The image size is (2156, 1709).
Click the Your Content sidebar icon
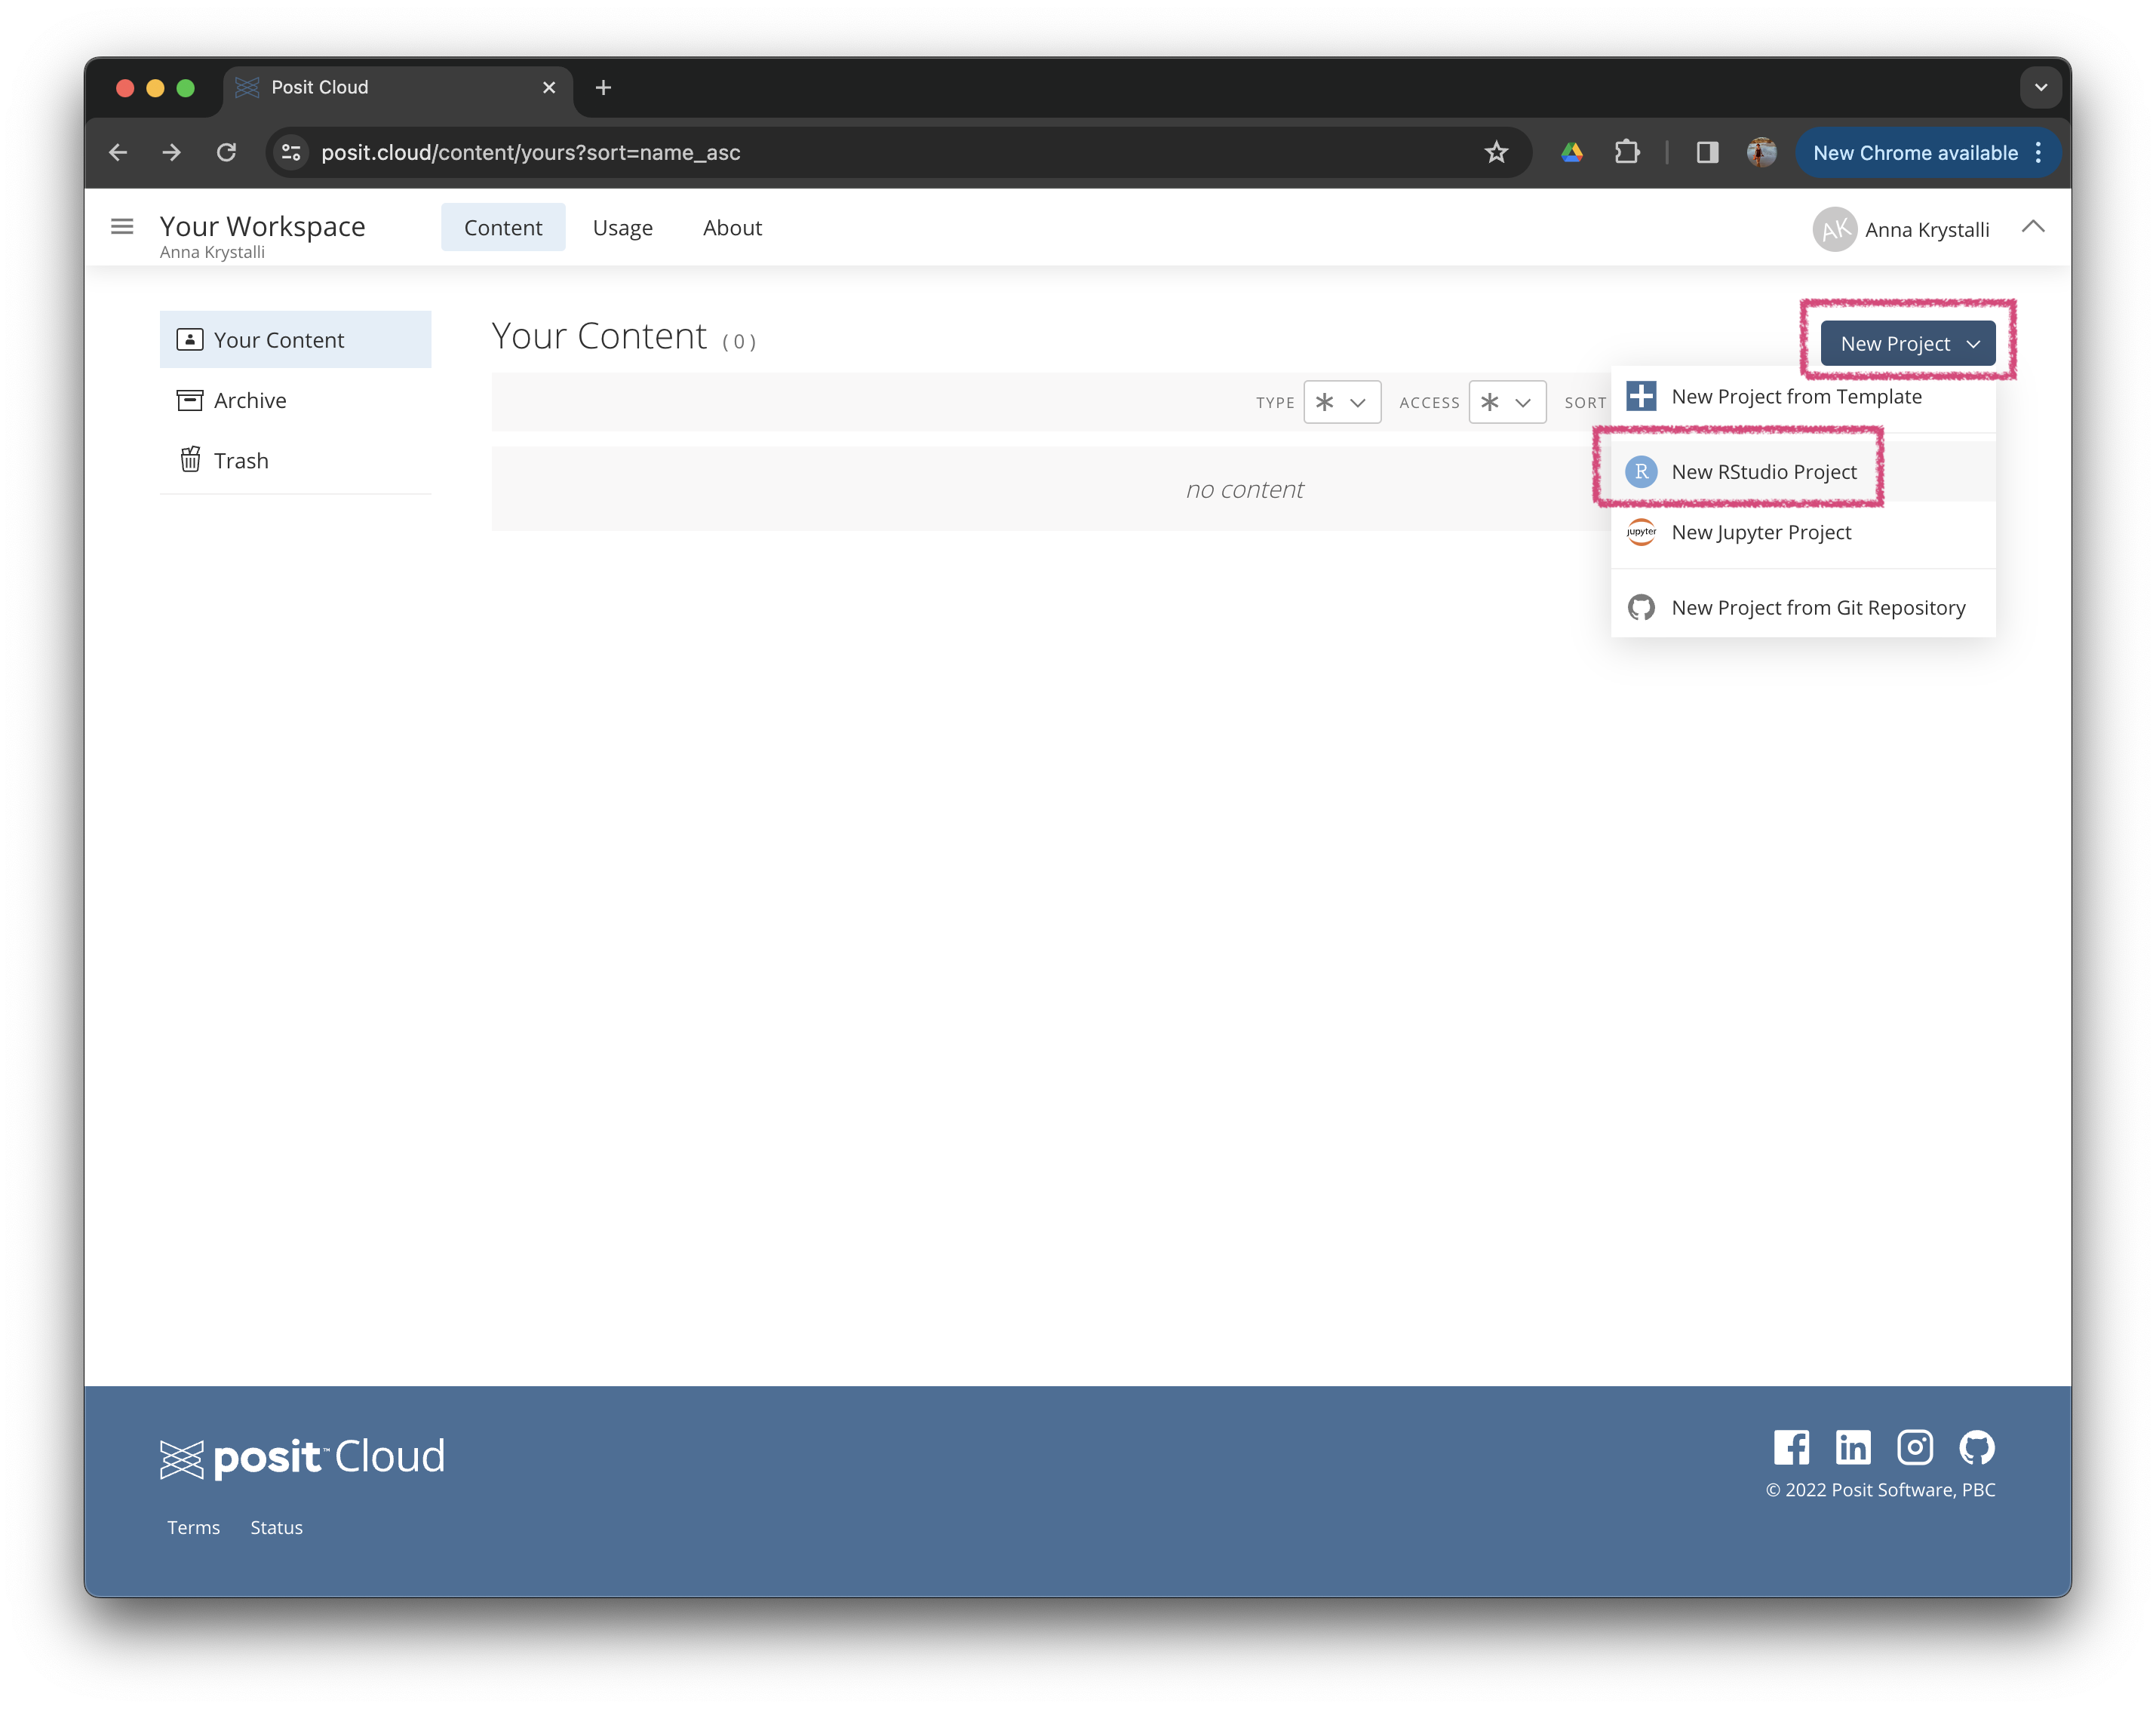(x=190, y=340)
